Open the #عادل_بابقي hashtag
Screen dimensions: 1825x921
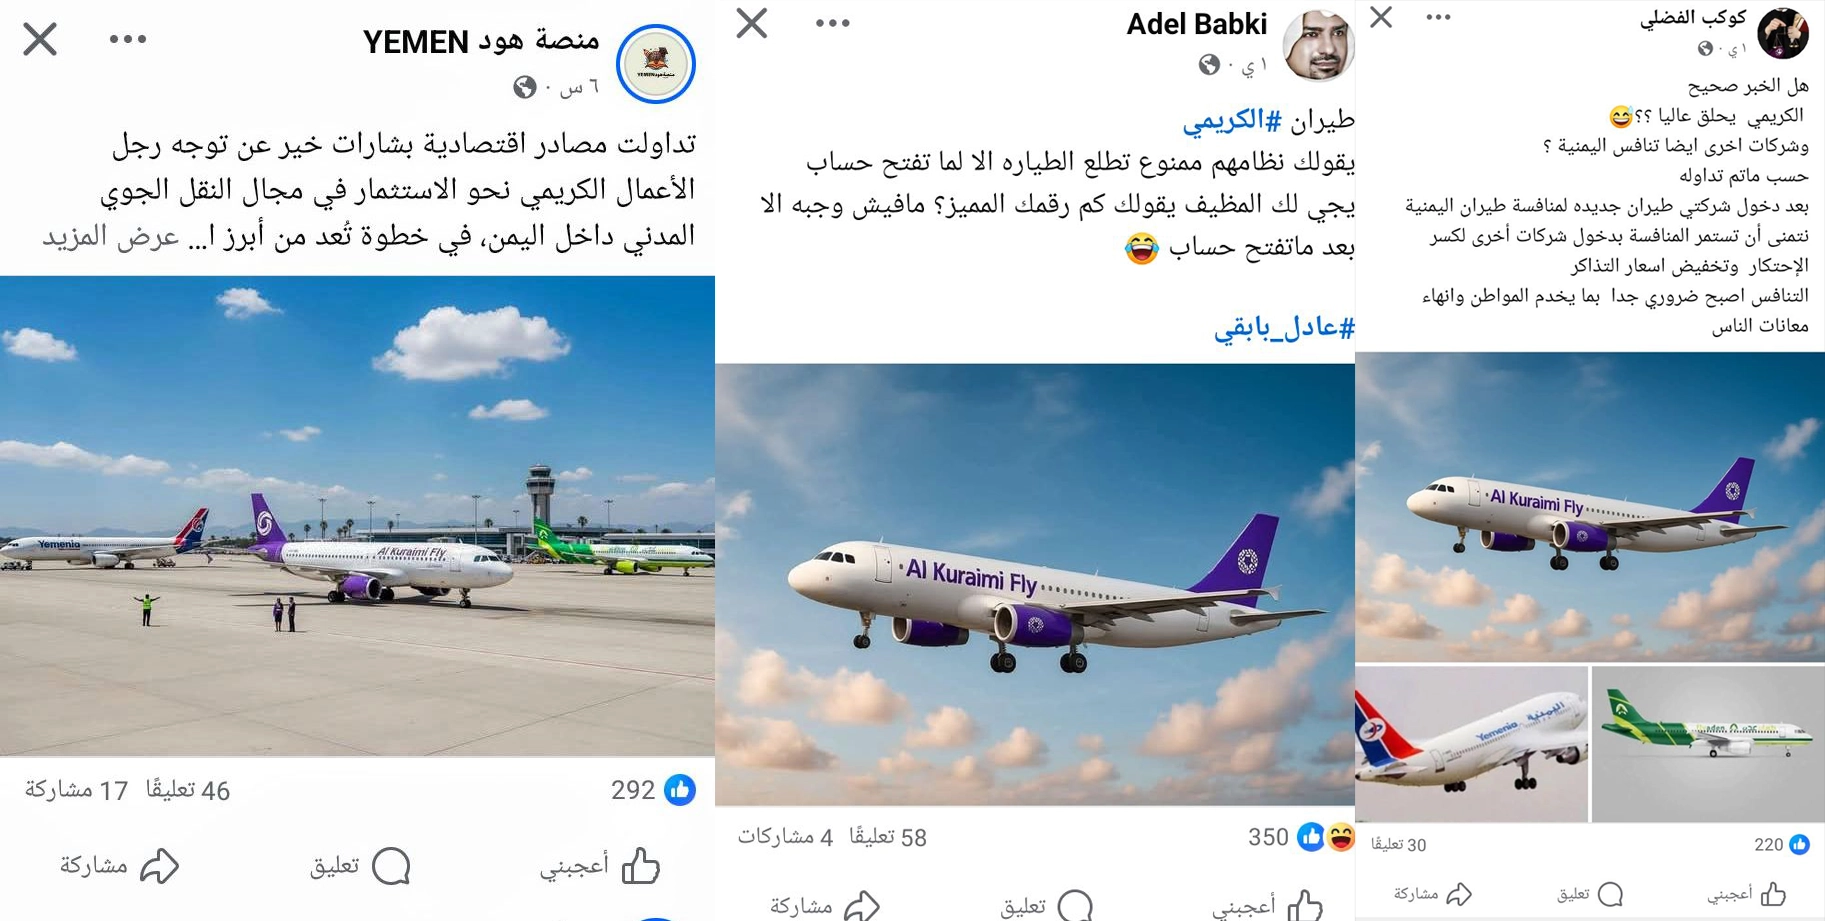pos(1284,327)
